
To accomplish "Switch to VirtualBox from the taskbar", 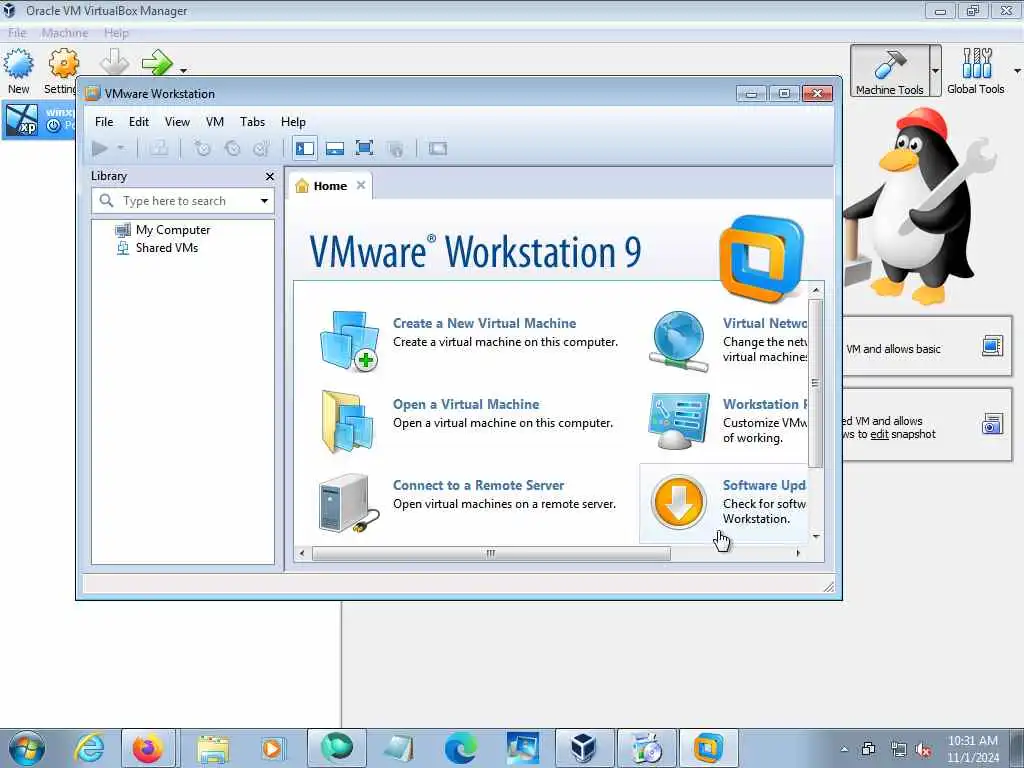I will pyautogui.click(x=583, y=748).
